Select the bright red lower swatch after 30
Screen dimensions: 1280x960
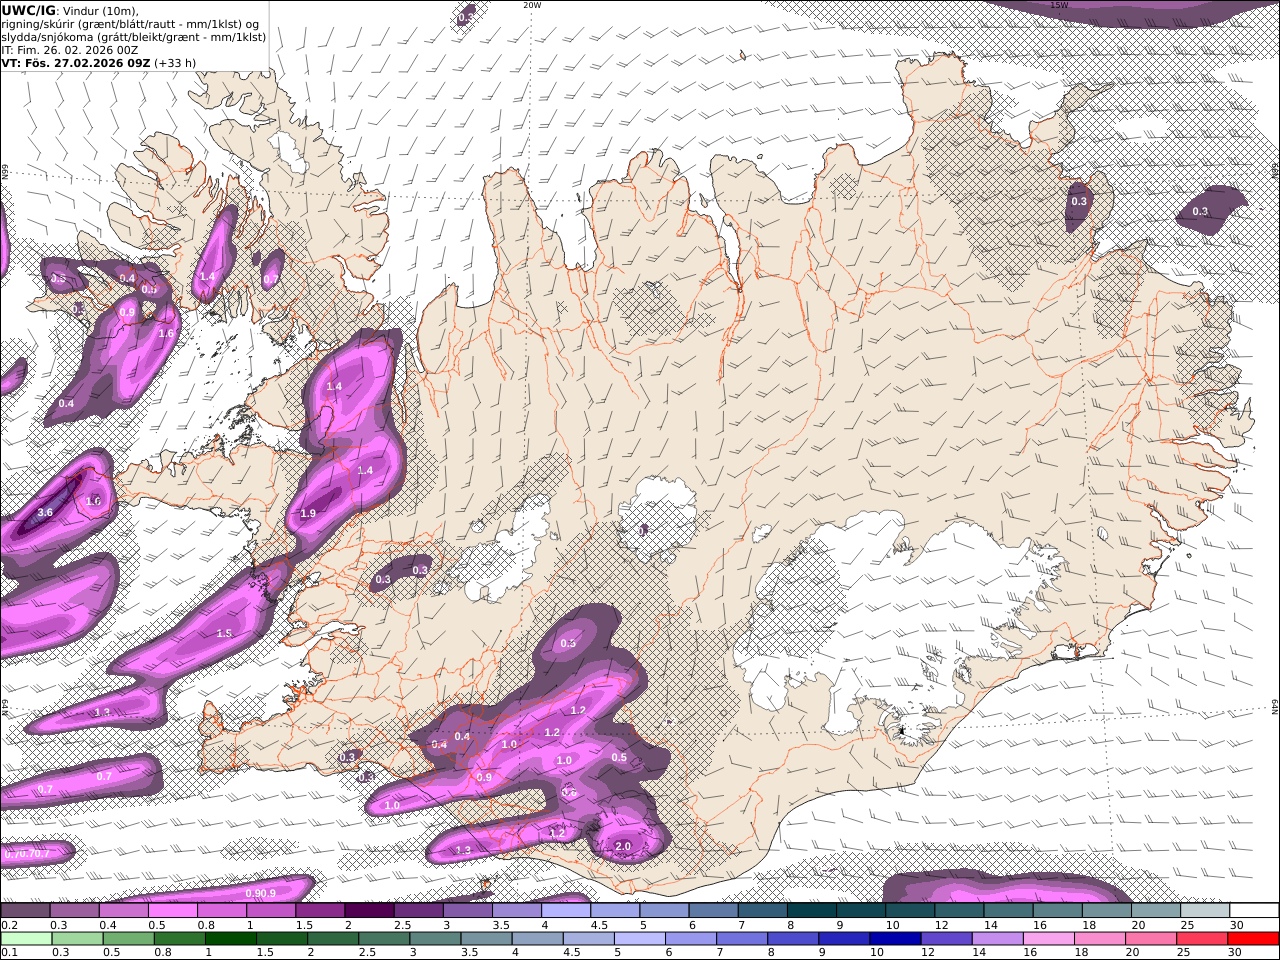(1253, 938)
